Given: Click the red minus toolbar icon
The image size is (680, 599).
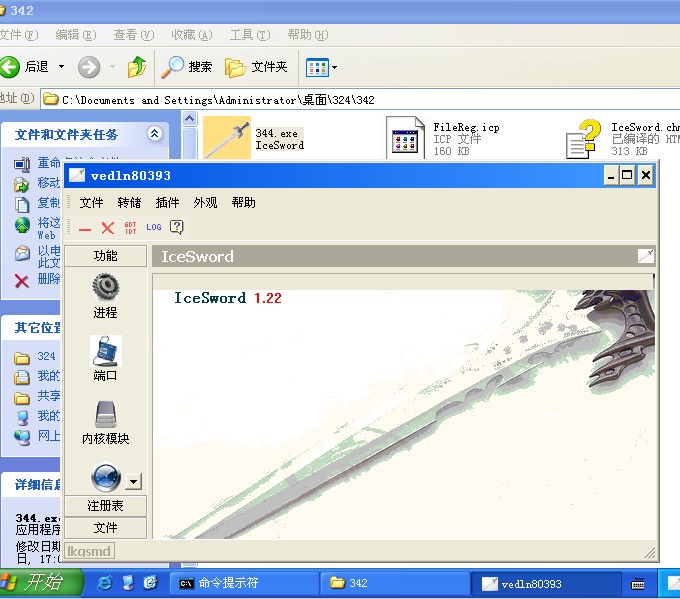Looking at the screenshot, I should pos(85,229).
